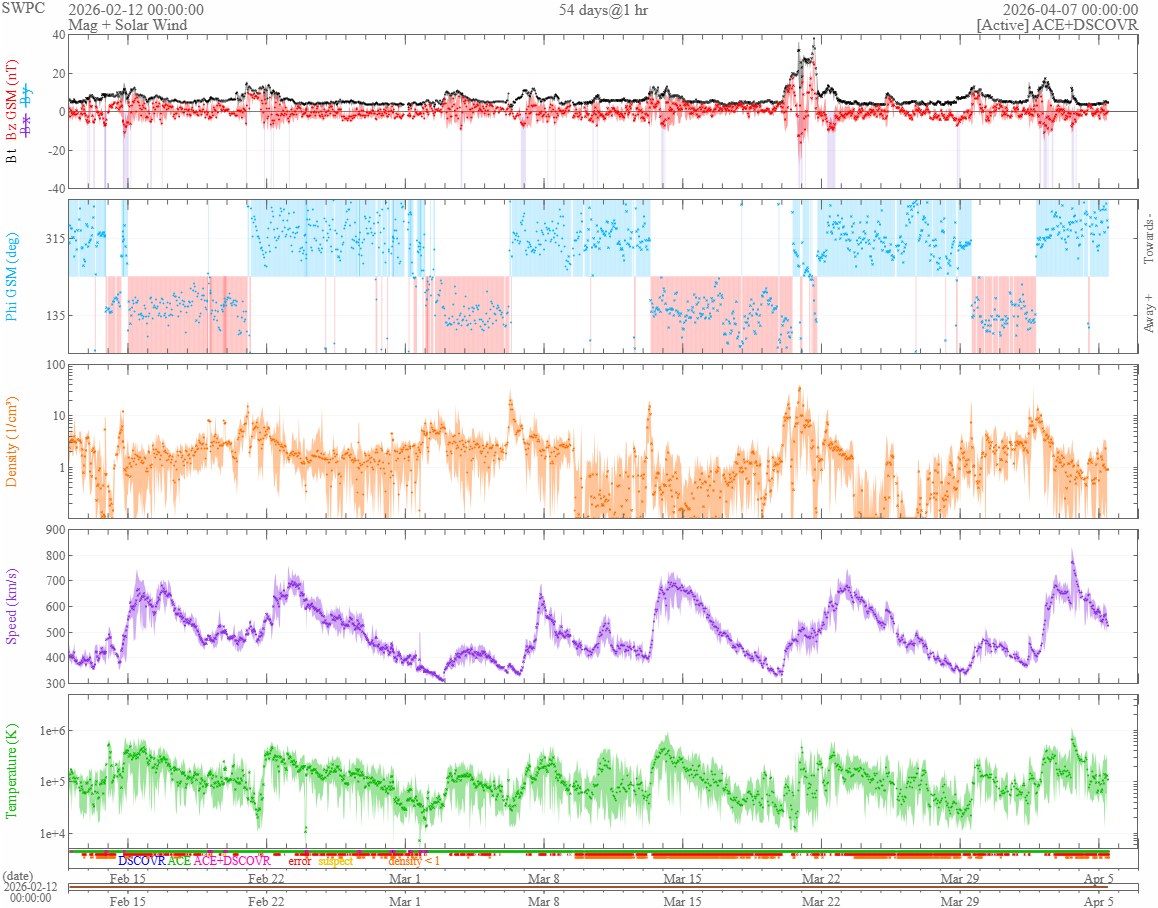1158x908 pixels.
Task: Click the green ACE legend entry
Action: point(179,860)
